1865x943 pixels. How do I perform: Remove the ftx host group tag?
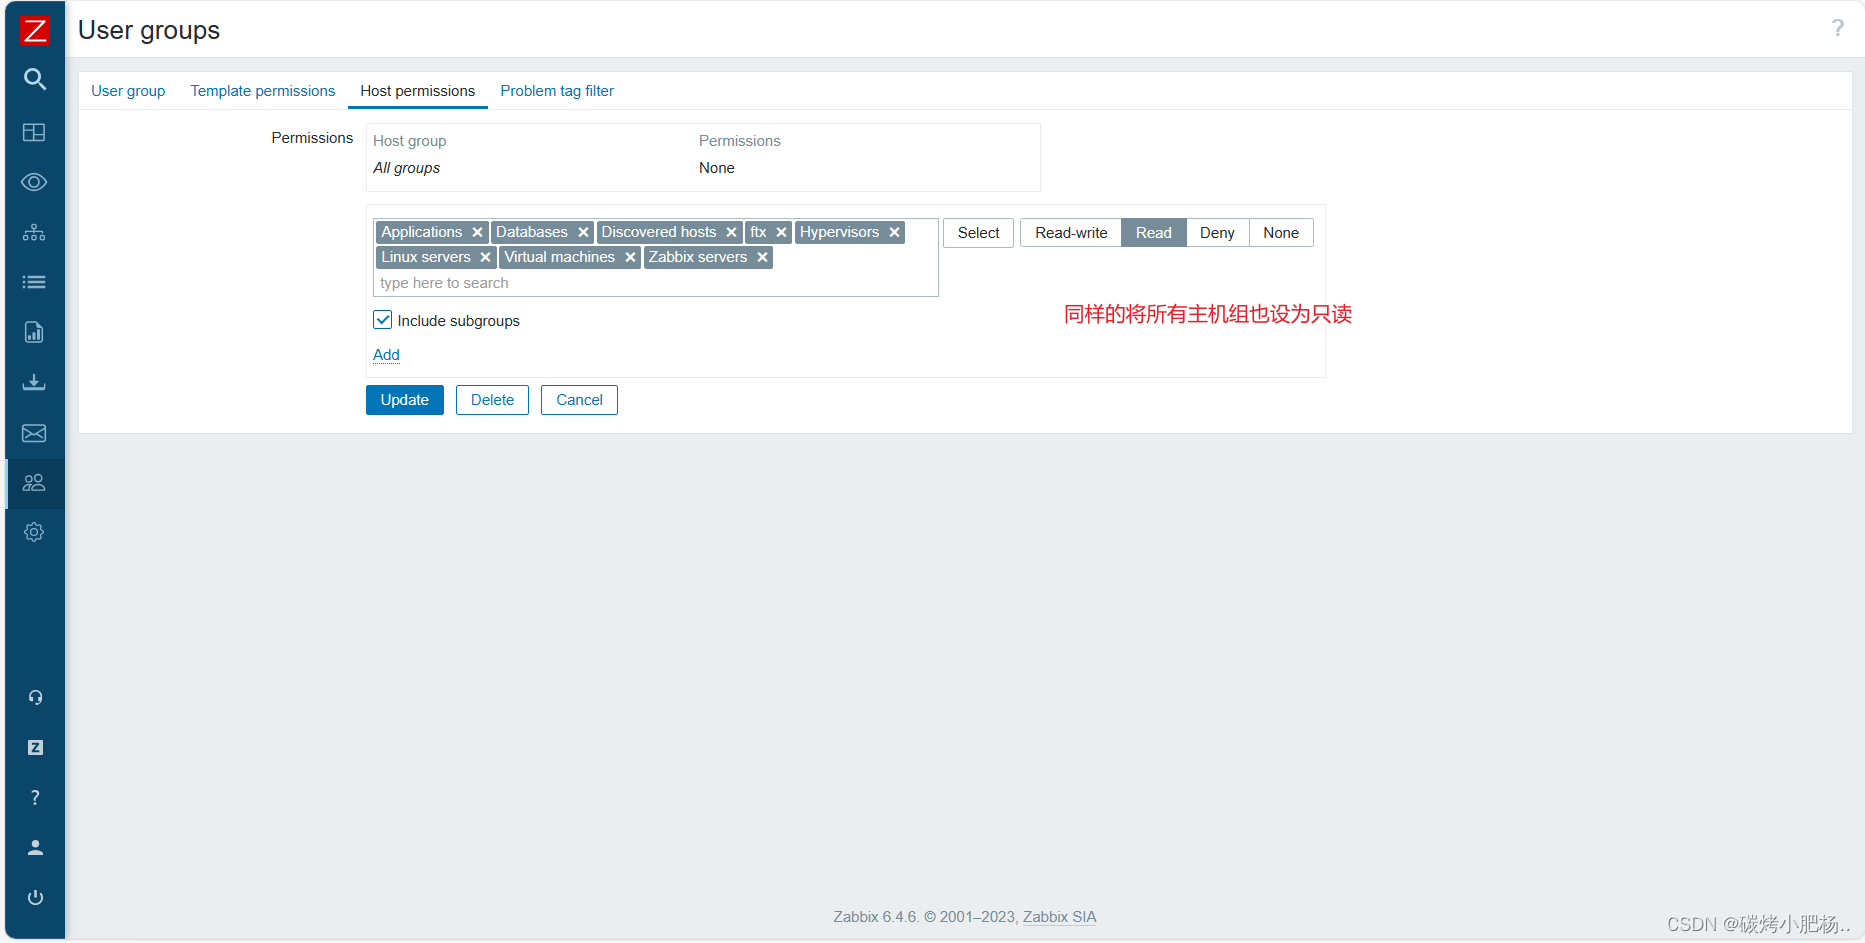pos(781,232)
